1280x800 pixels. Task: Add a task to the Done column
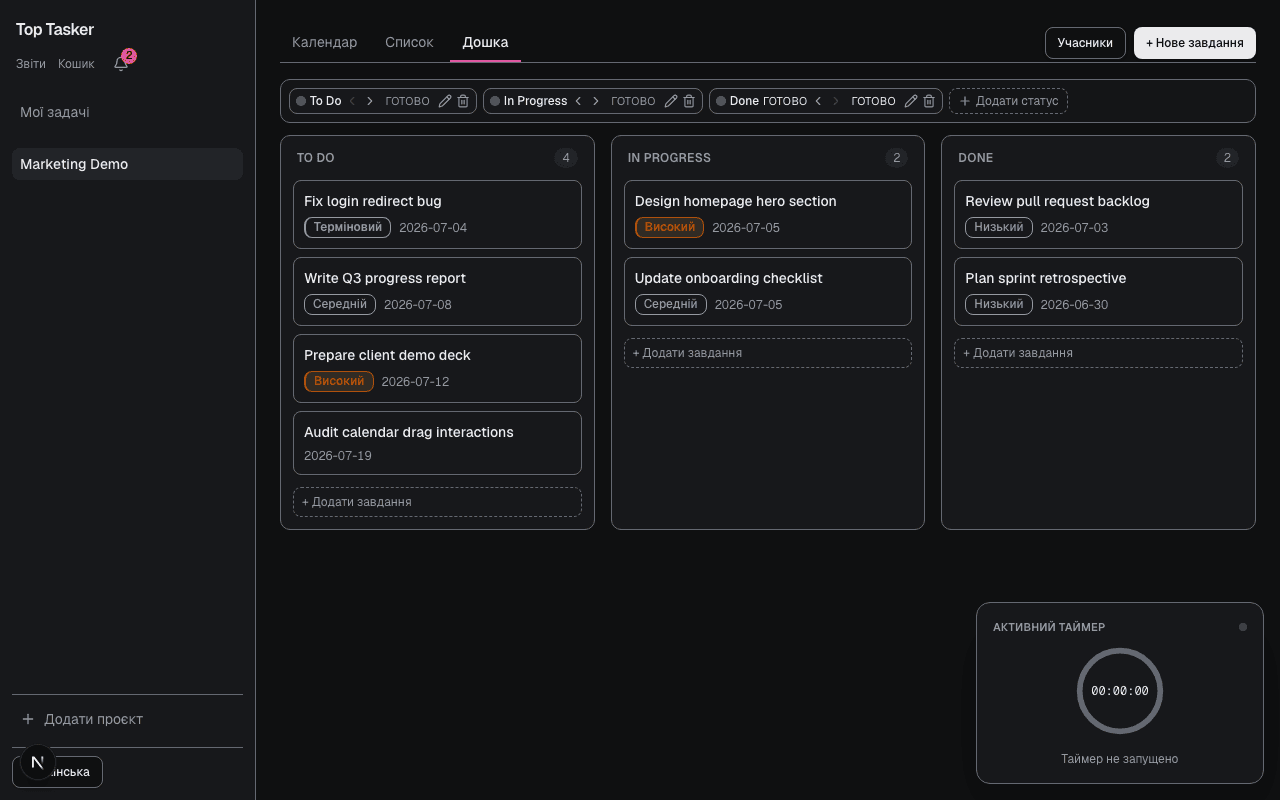1098,353
